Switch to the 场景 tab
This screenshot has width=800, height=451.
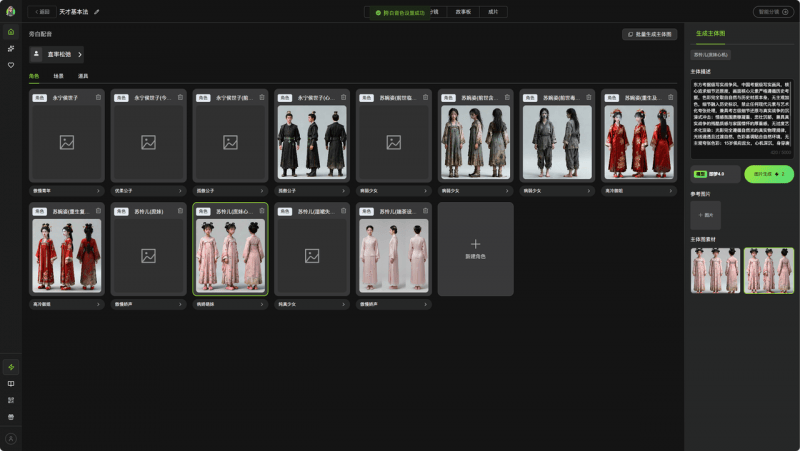point(59,76)
